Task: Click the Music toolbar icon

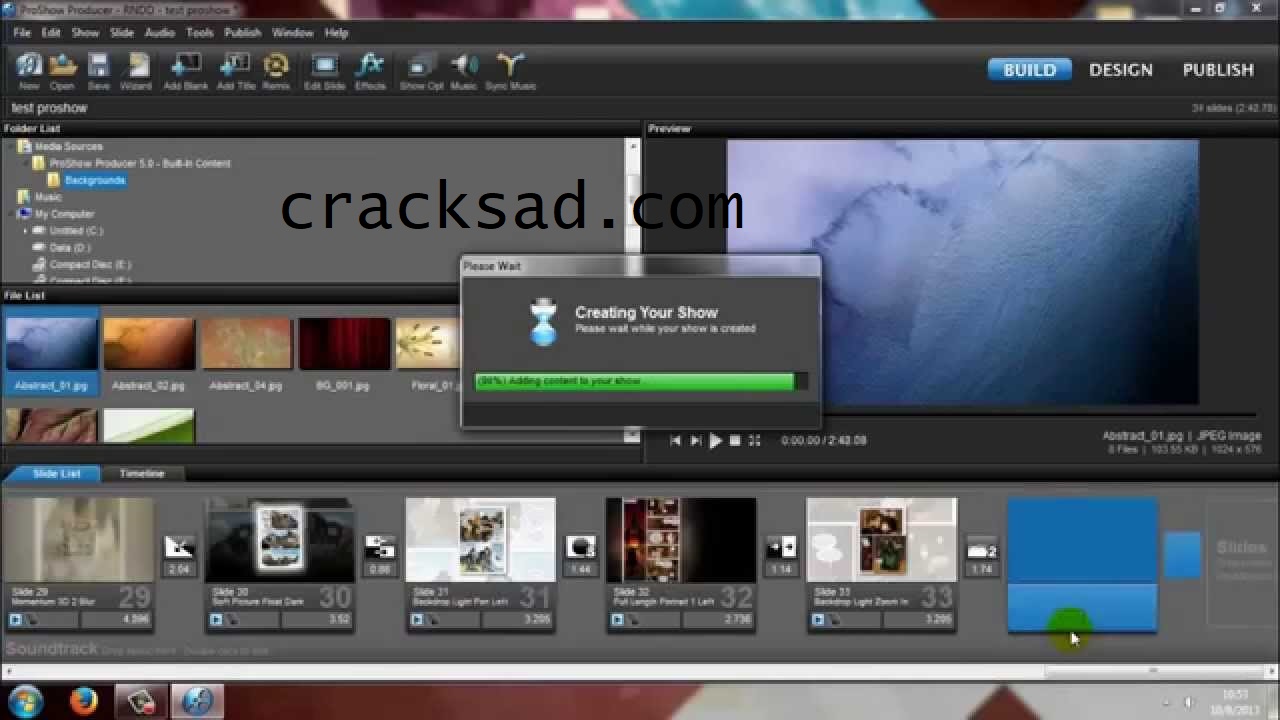Action: [x=464, y=70]
